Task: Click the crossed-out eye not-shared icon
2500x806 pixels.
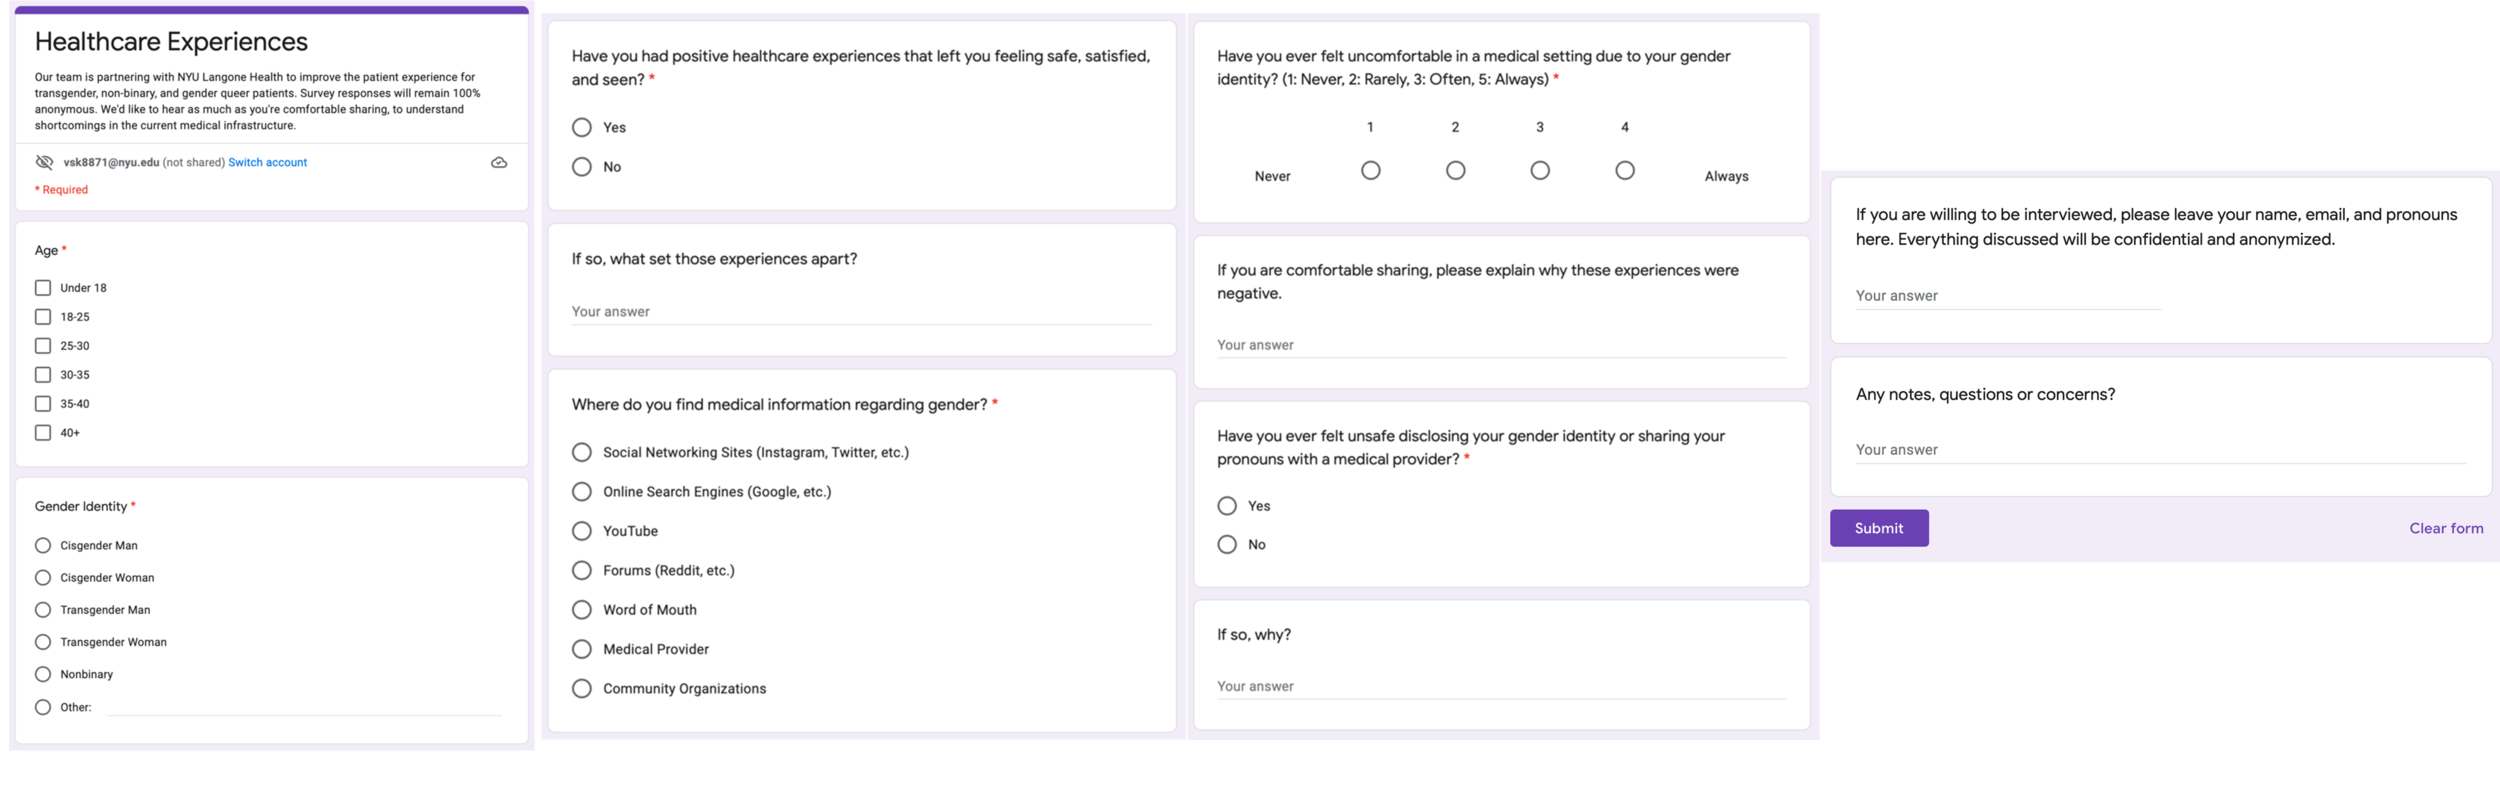Action: [x=44, y=162]
